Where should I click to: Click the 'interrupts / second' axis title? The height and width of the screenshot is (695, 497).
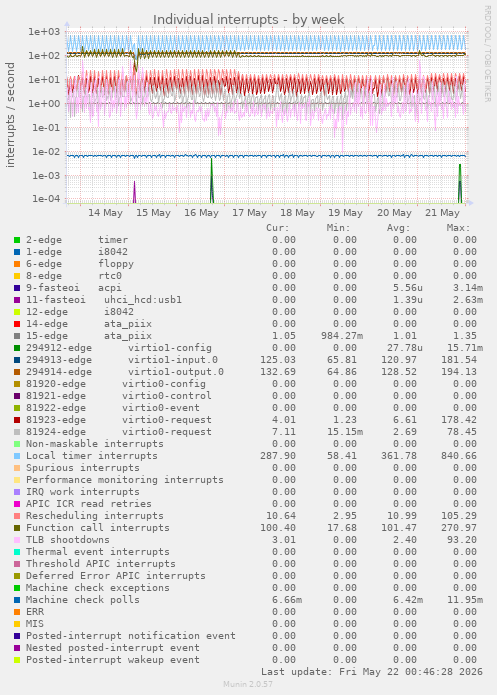(10, 115)
